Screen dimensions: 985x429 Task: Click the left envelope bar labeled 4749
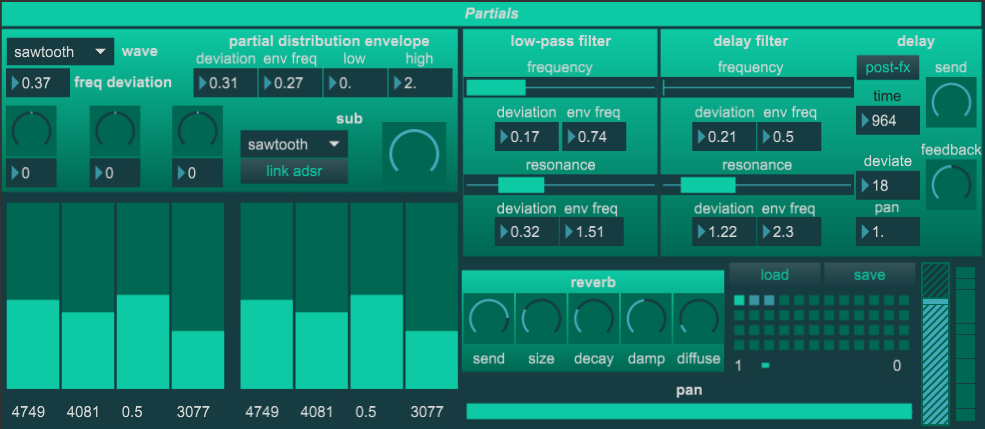tap(33, 296)
